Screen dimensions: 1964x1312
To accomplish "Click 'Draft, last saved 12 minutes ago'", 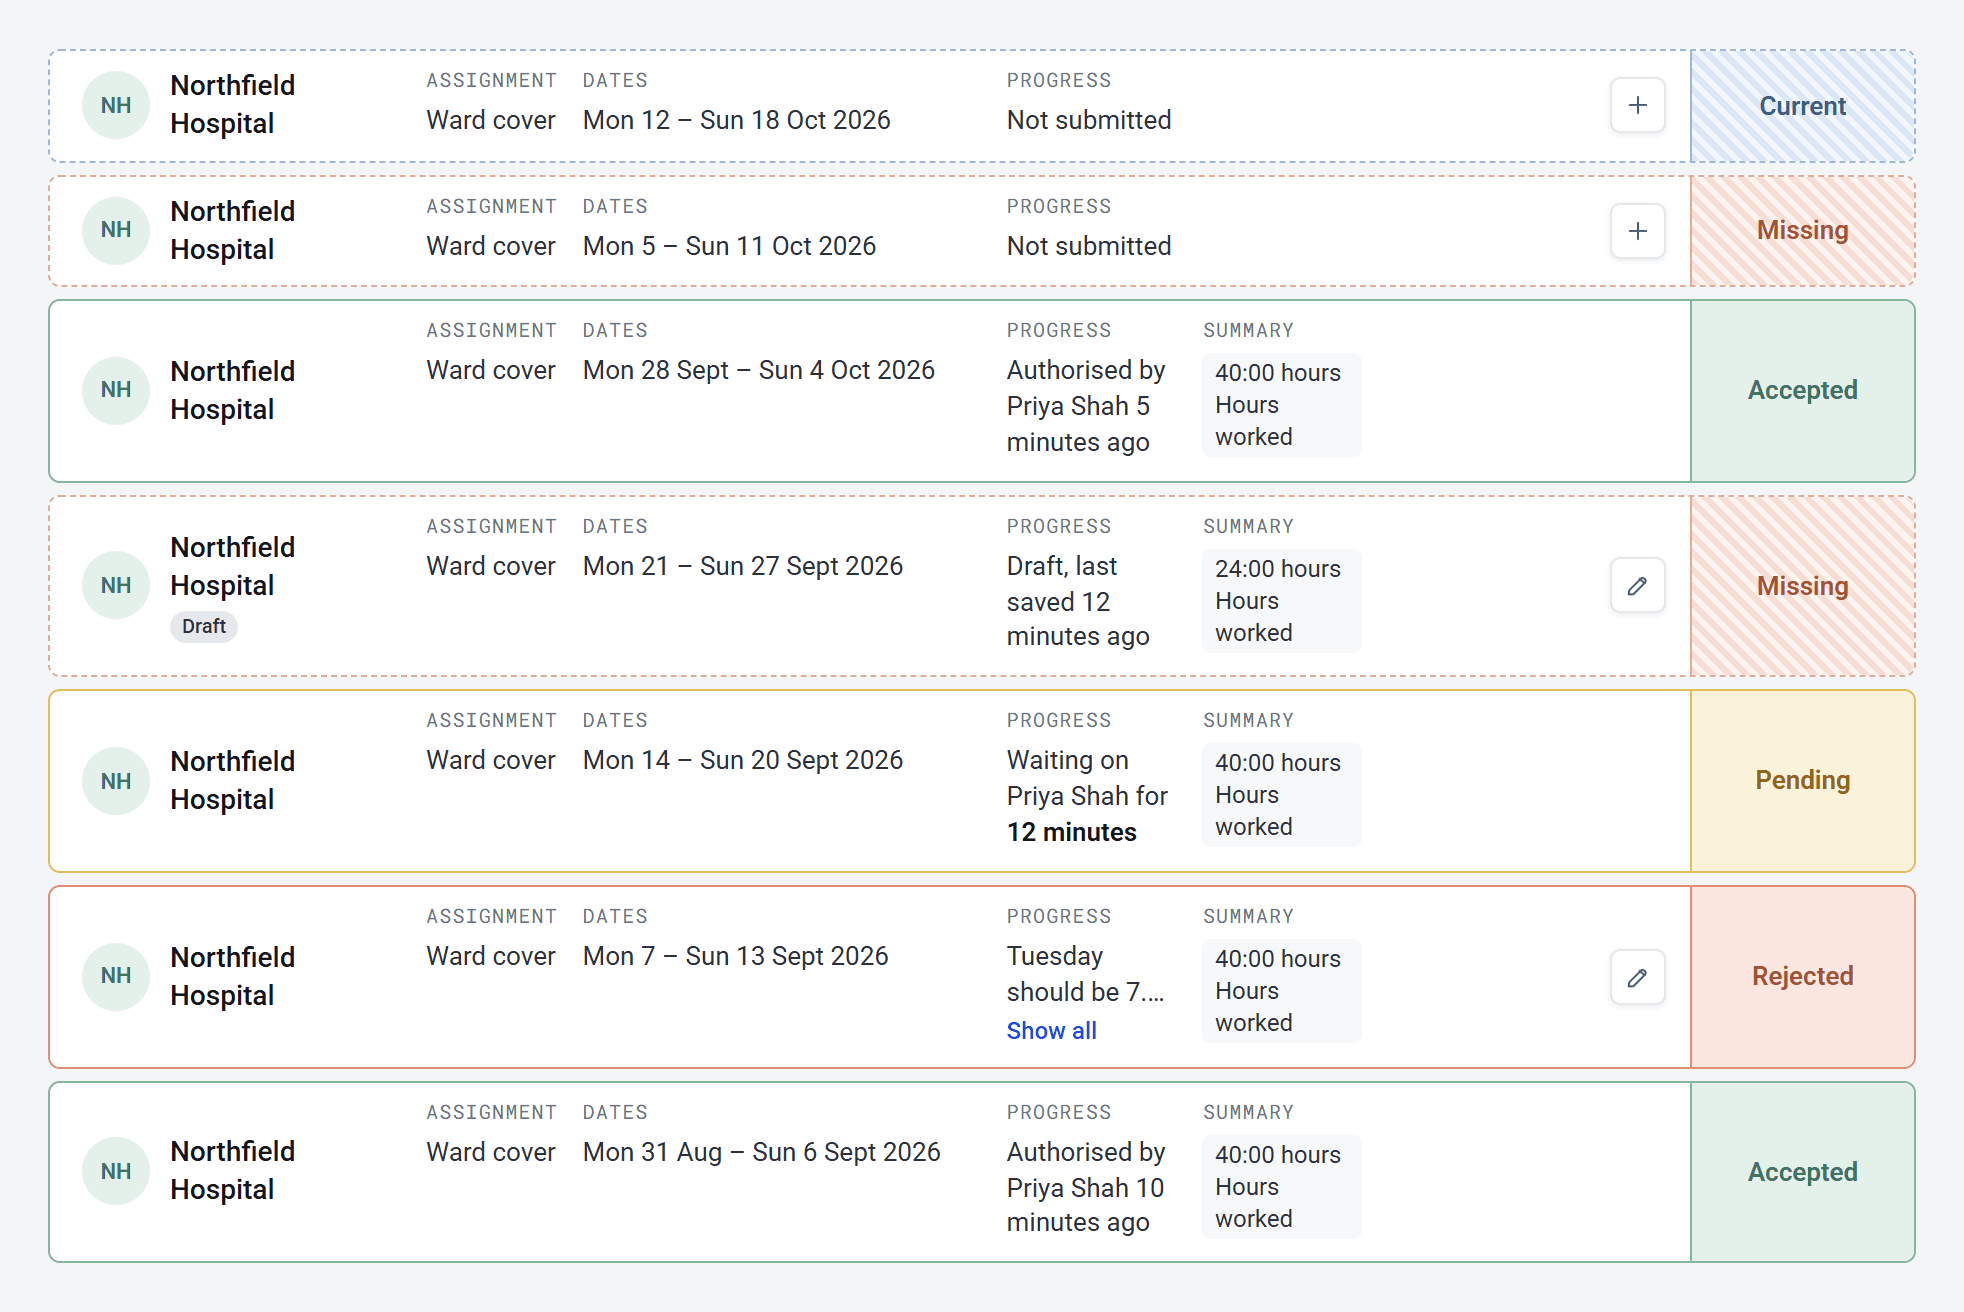I will click(1078, 601).
